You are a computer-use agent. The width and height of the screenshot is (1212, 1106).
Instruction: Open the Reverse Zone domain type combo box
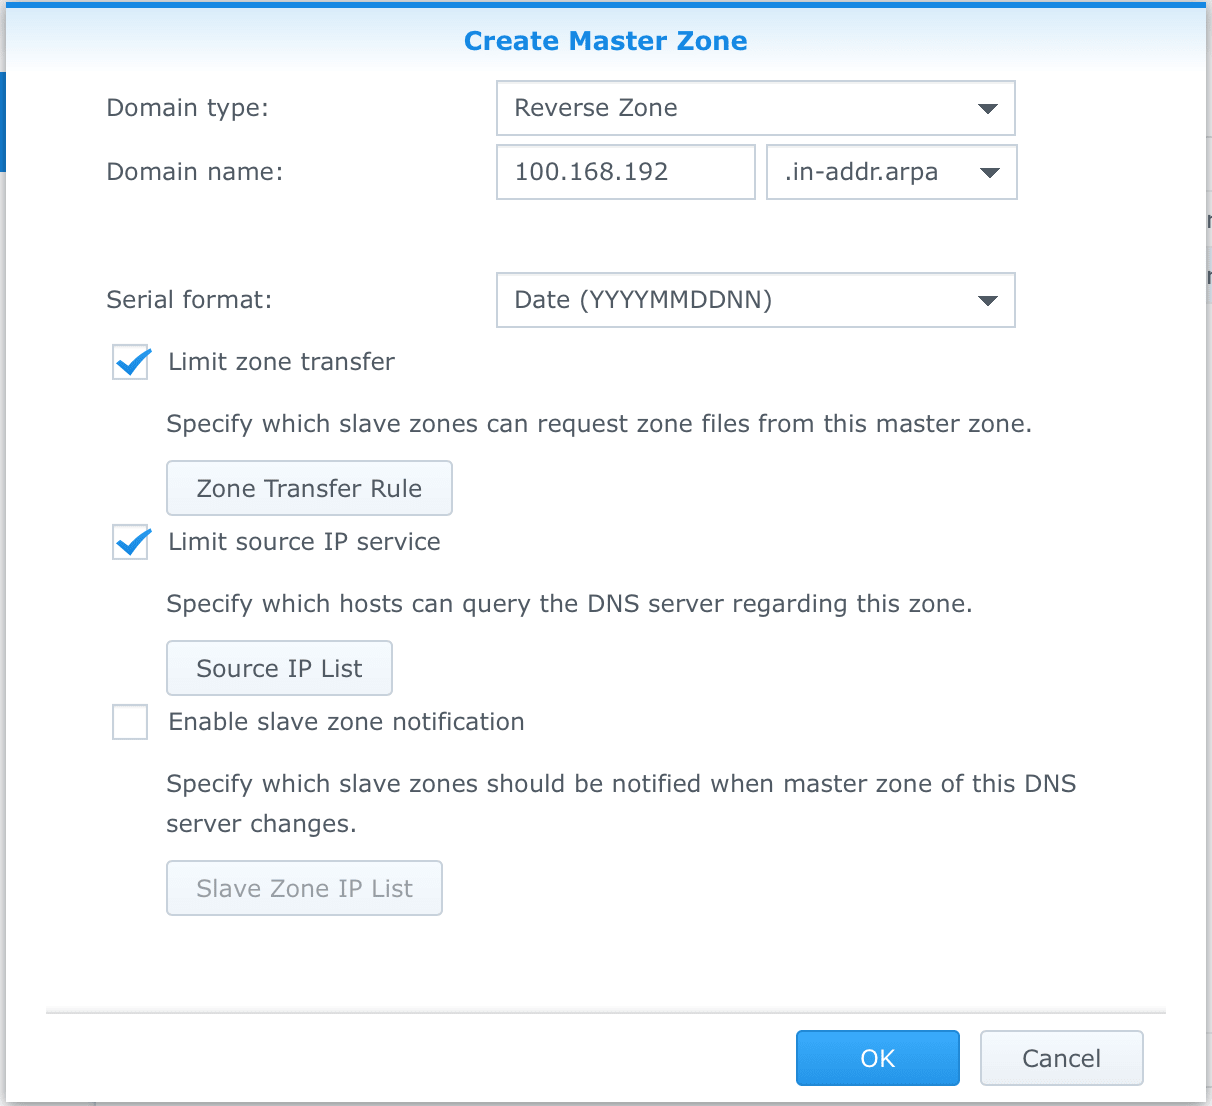[x=756, y=108]
